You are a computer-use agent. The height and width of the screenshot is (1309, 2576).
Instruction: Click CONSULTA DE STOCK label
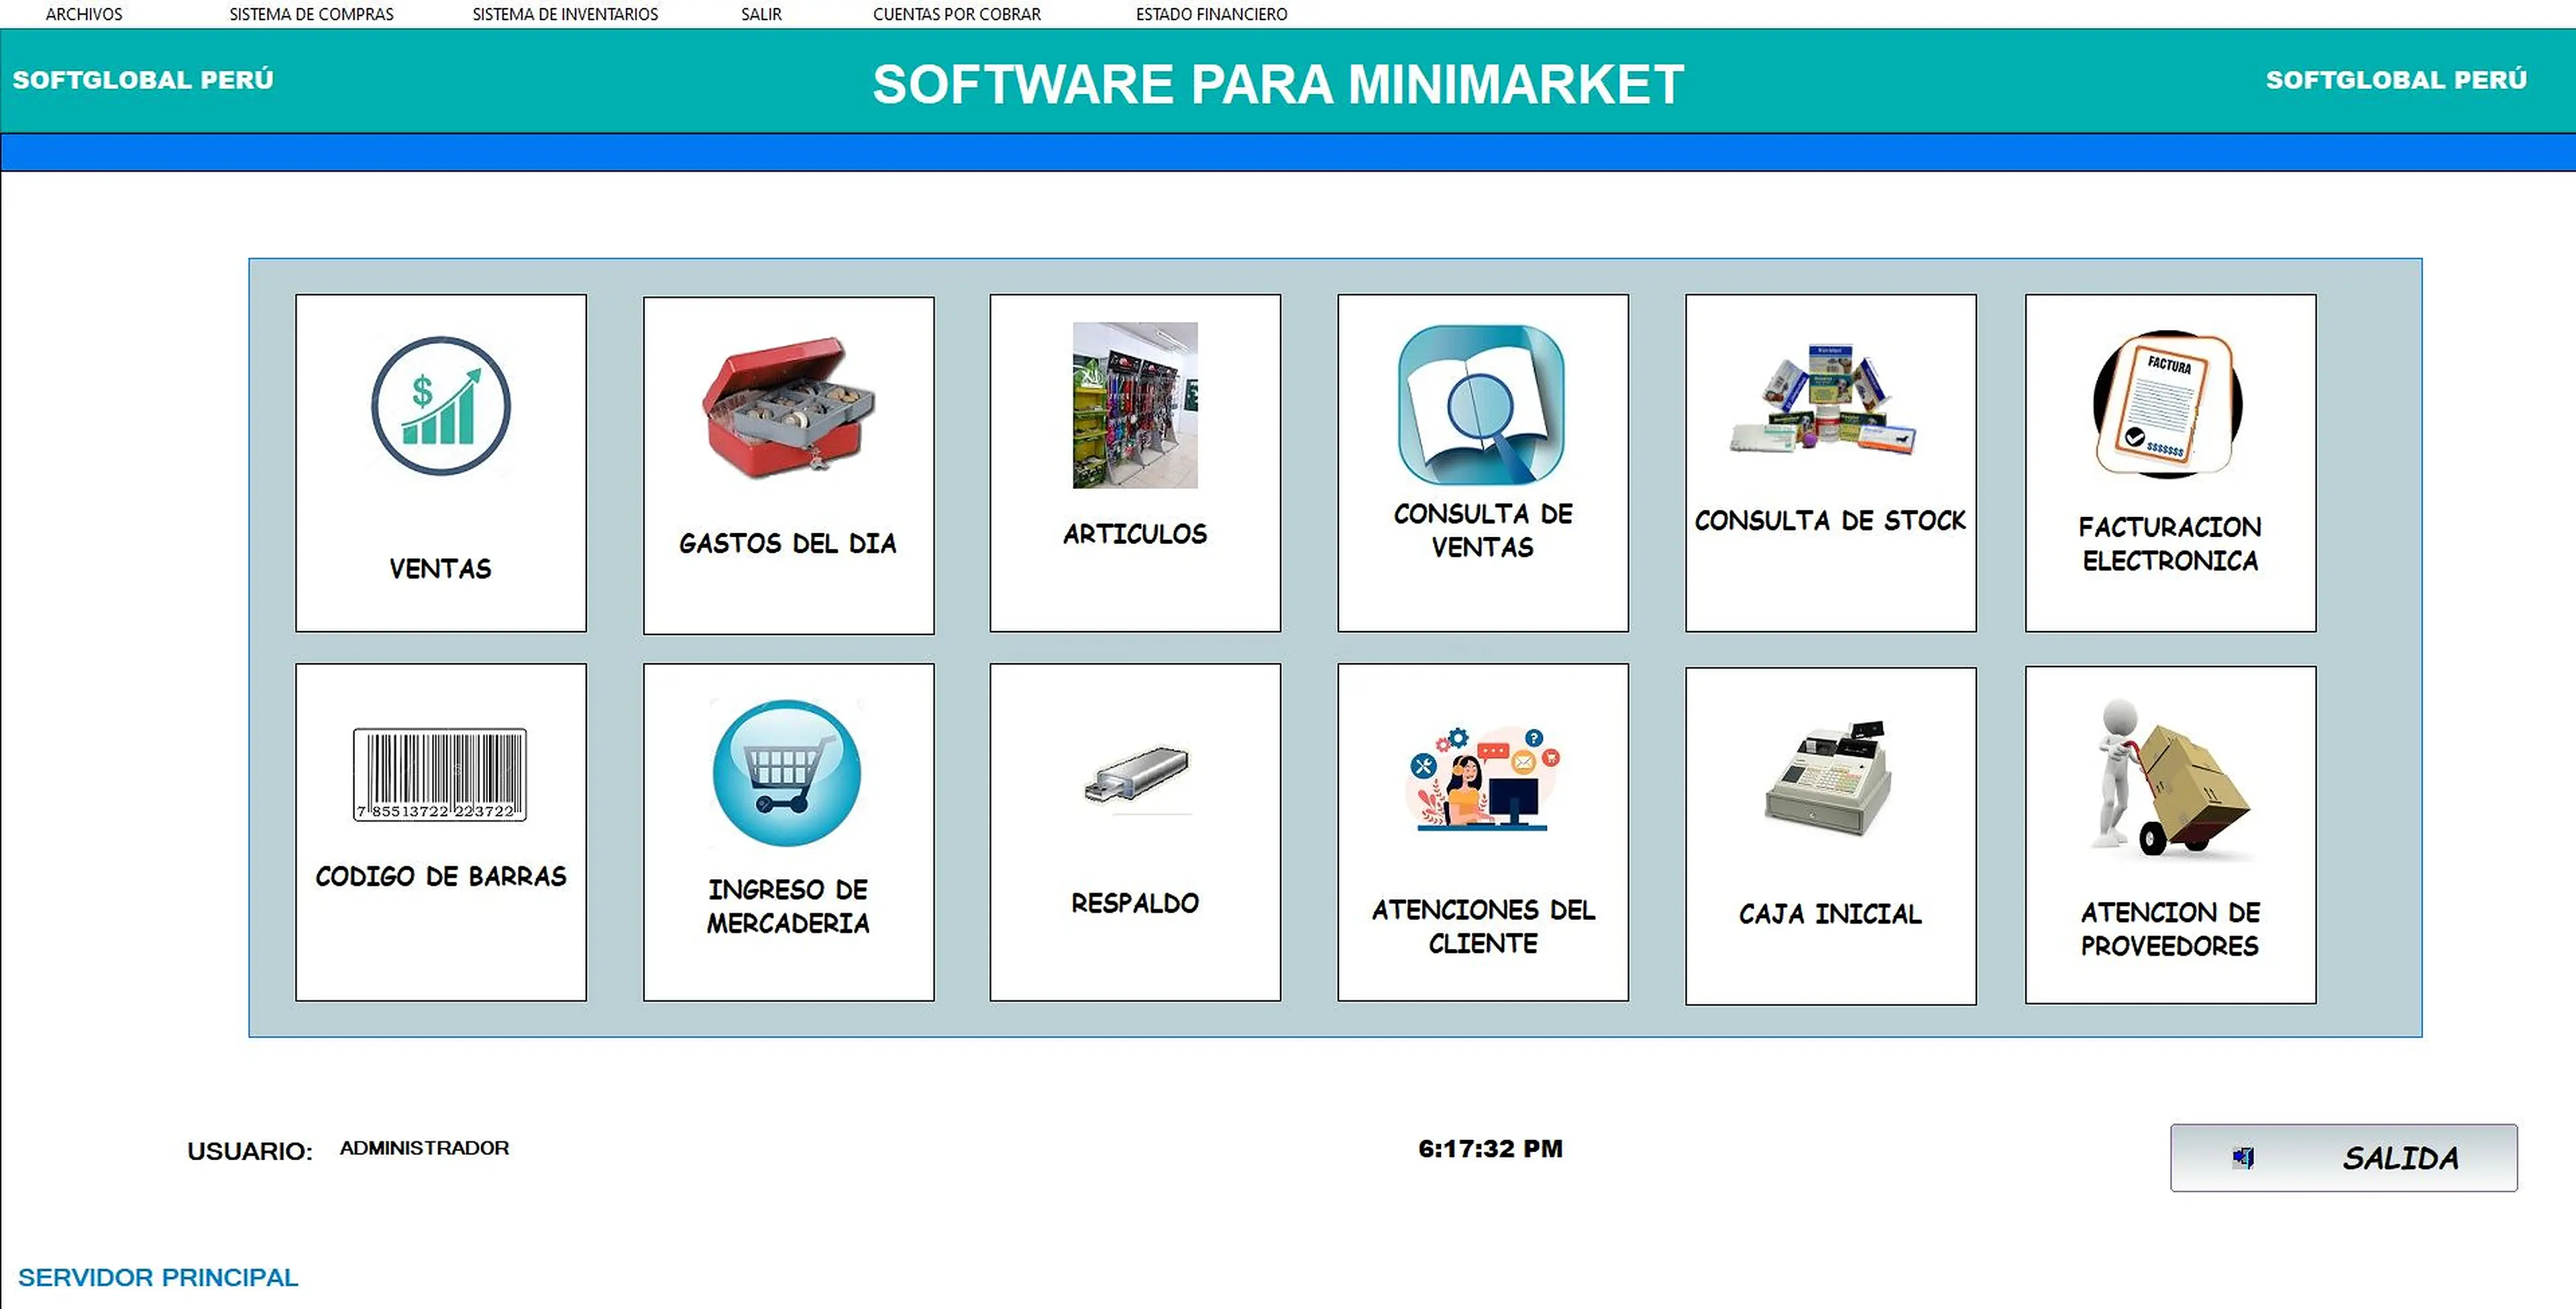(1830, 520)
